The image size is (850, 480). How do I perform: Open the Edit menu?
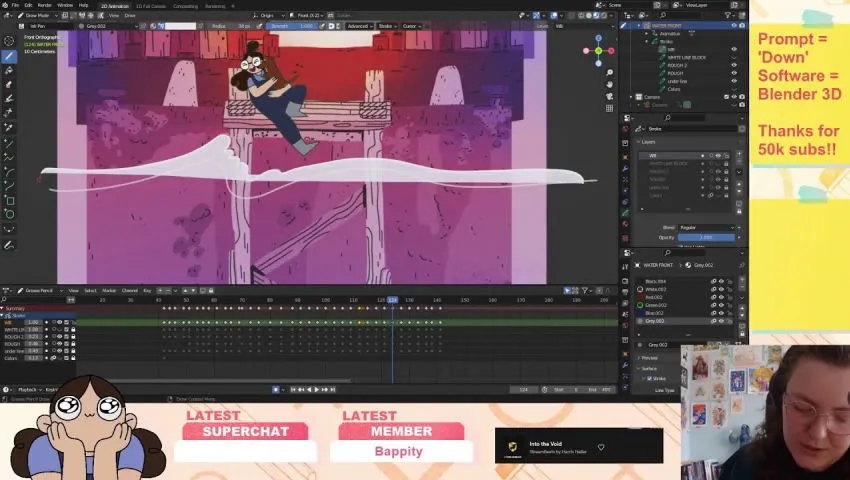pyautogui.click(x=28, y=5)
